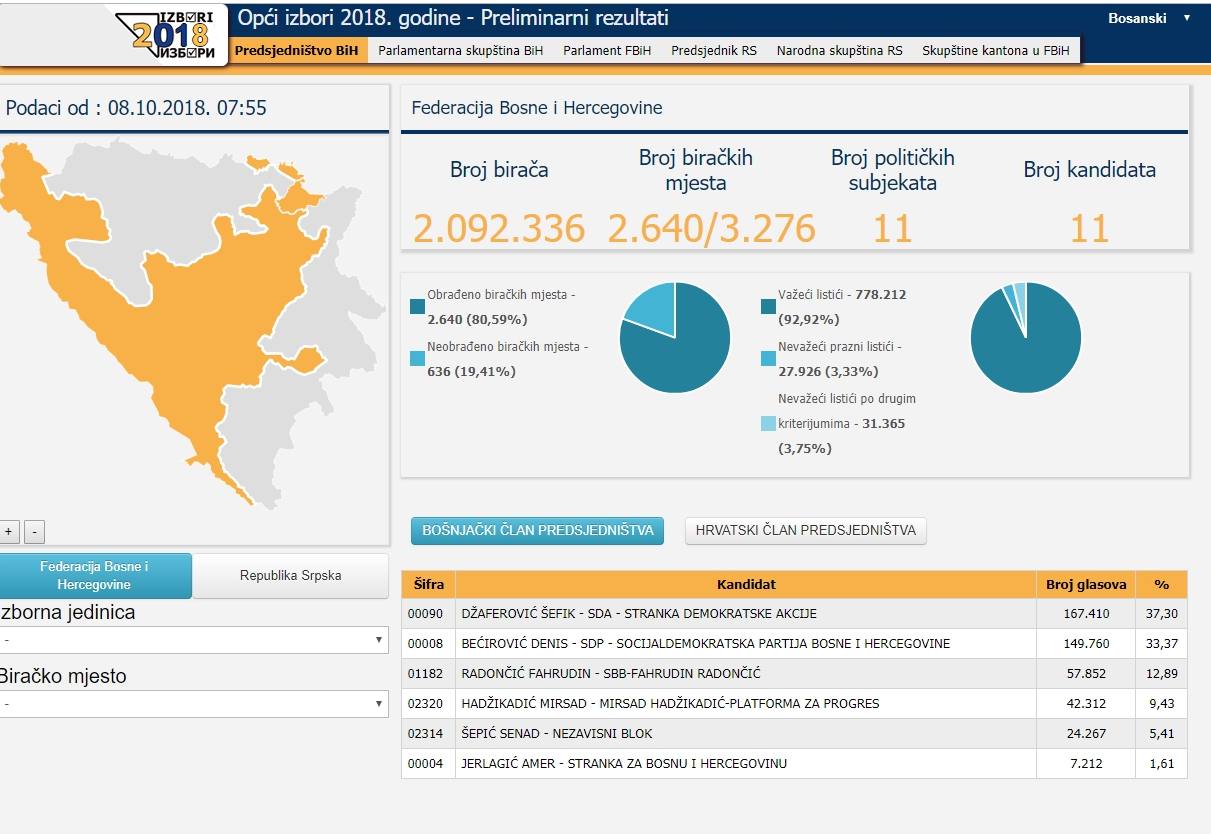This screenshot has height=834, width=1211.
Task: Click the Nevažeći prazni listići legend square
Action: [x=768, y=359]
